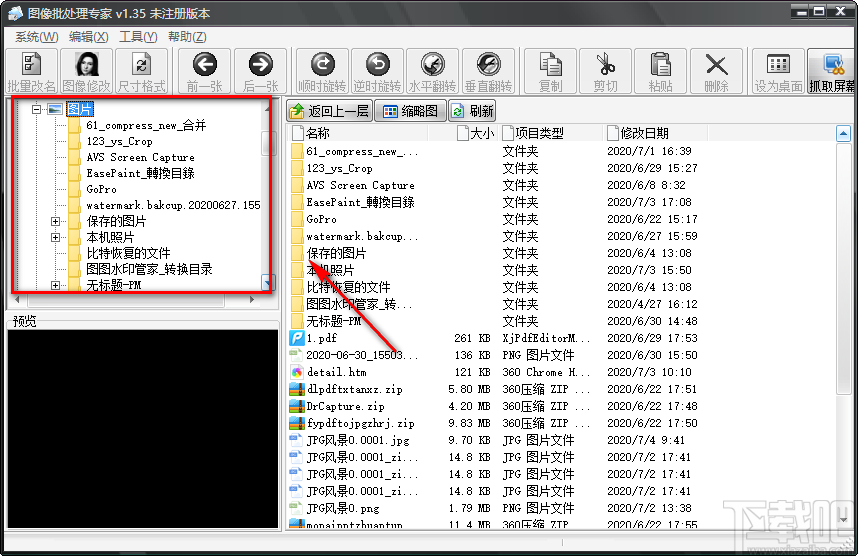Select 比特恢复的文件 folder in file list
This screenshot has height=556, width=858.
(x=348, y=287)
